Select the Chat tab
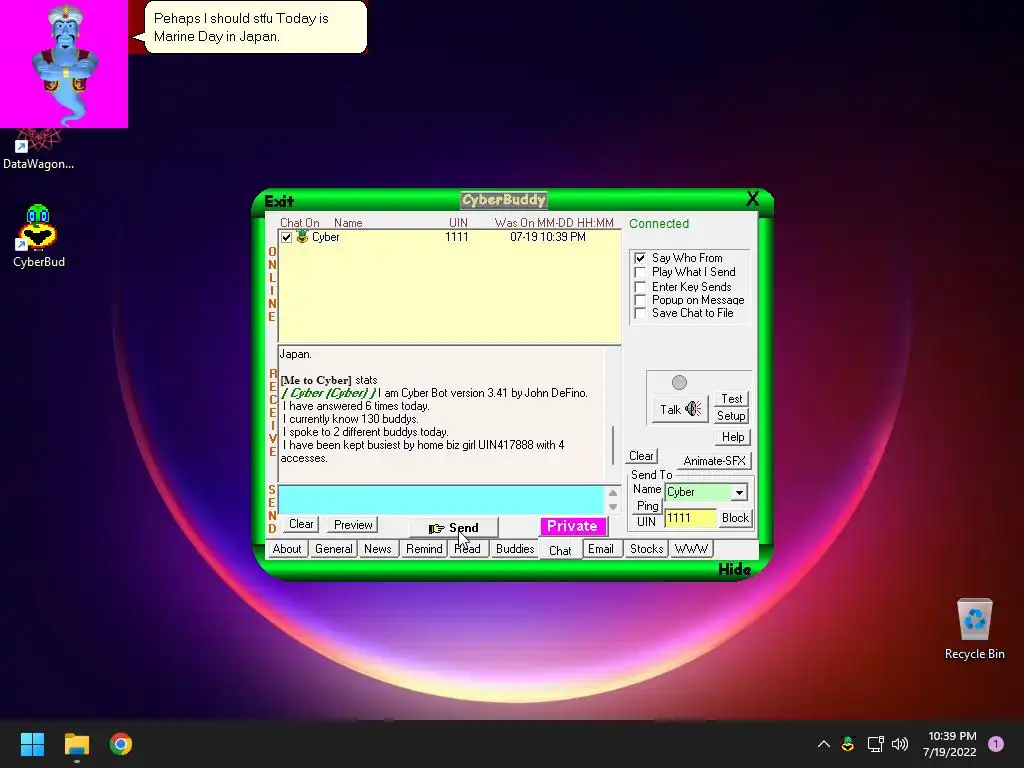 tap(560, 551)
